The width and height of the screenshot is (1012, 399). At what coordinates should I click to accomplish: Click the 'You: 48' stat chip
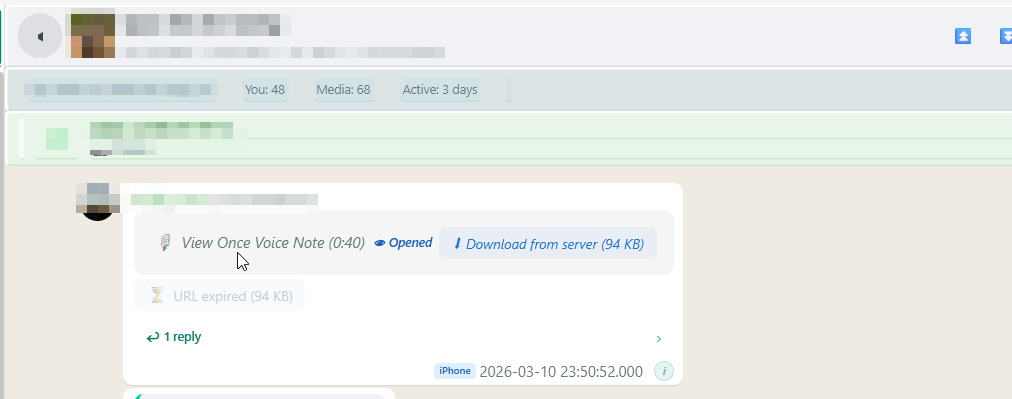pos(265,90)
